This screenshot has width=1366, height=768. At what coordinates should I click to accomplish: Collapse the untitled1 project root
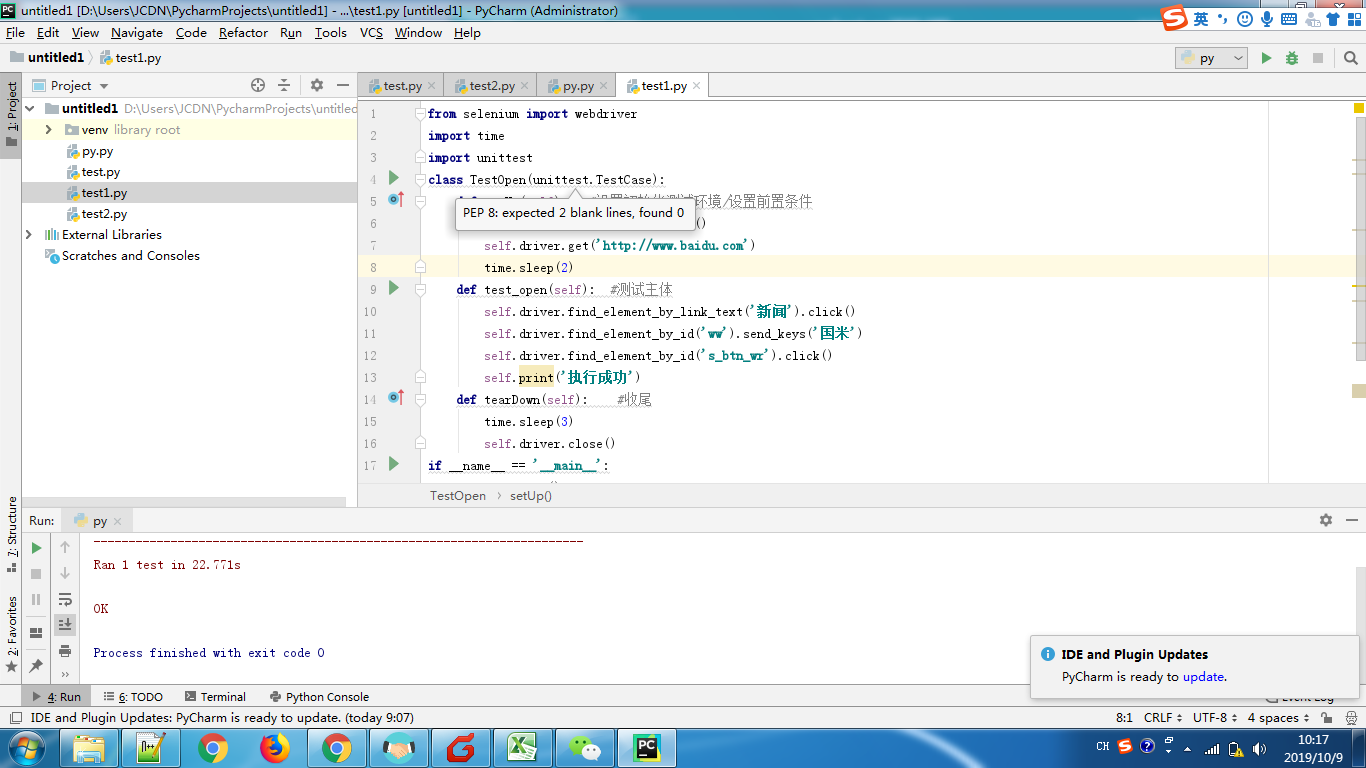coord(29,108)
